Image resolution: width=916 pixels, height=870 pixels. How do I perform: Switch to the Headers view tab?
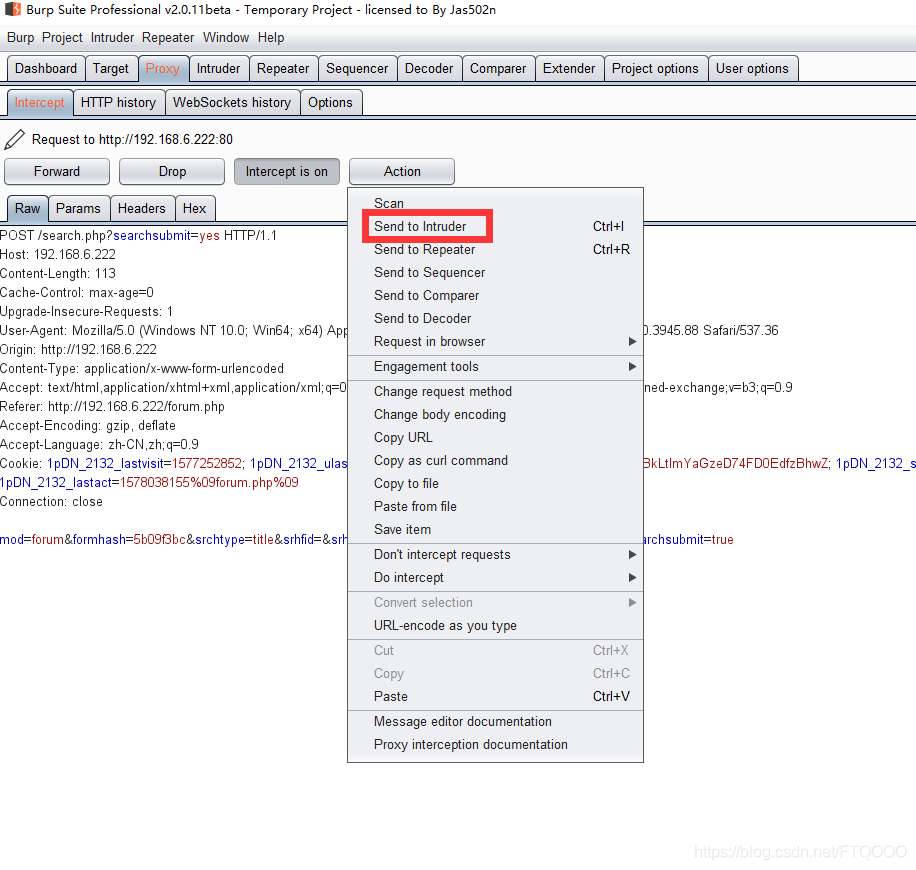point(141,209)
